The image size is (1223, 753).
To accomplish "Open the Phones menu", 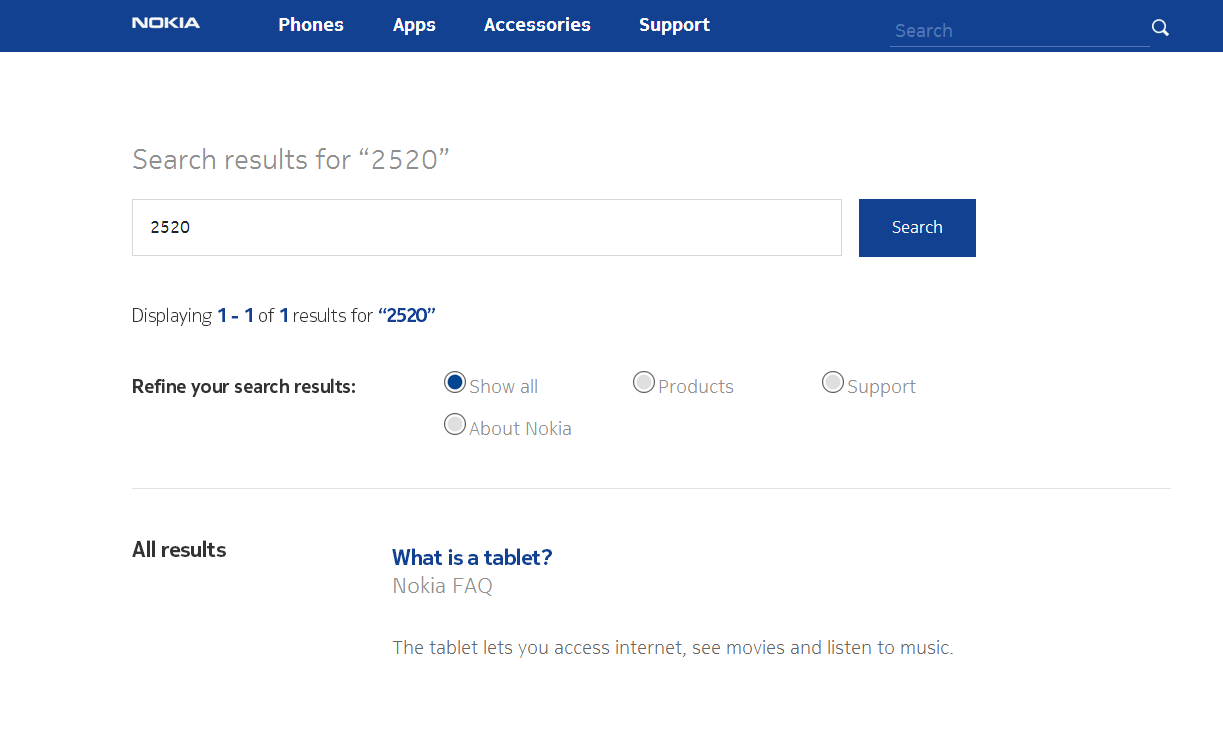I will (x=311, y=25).
